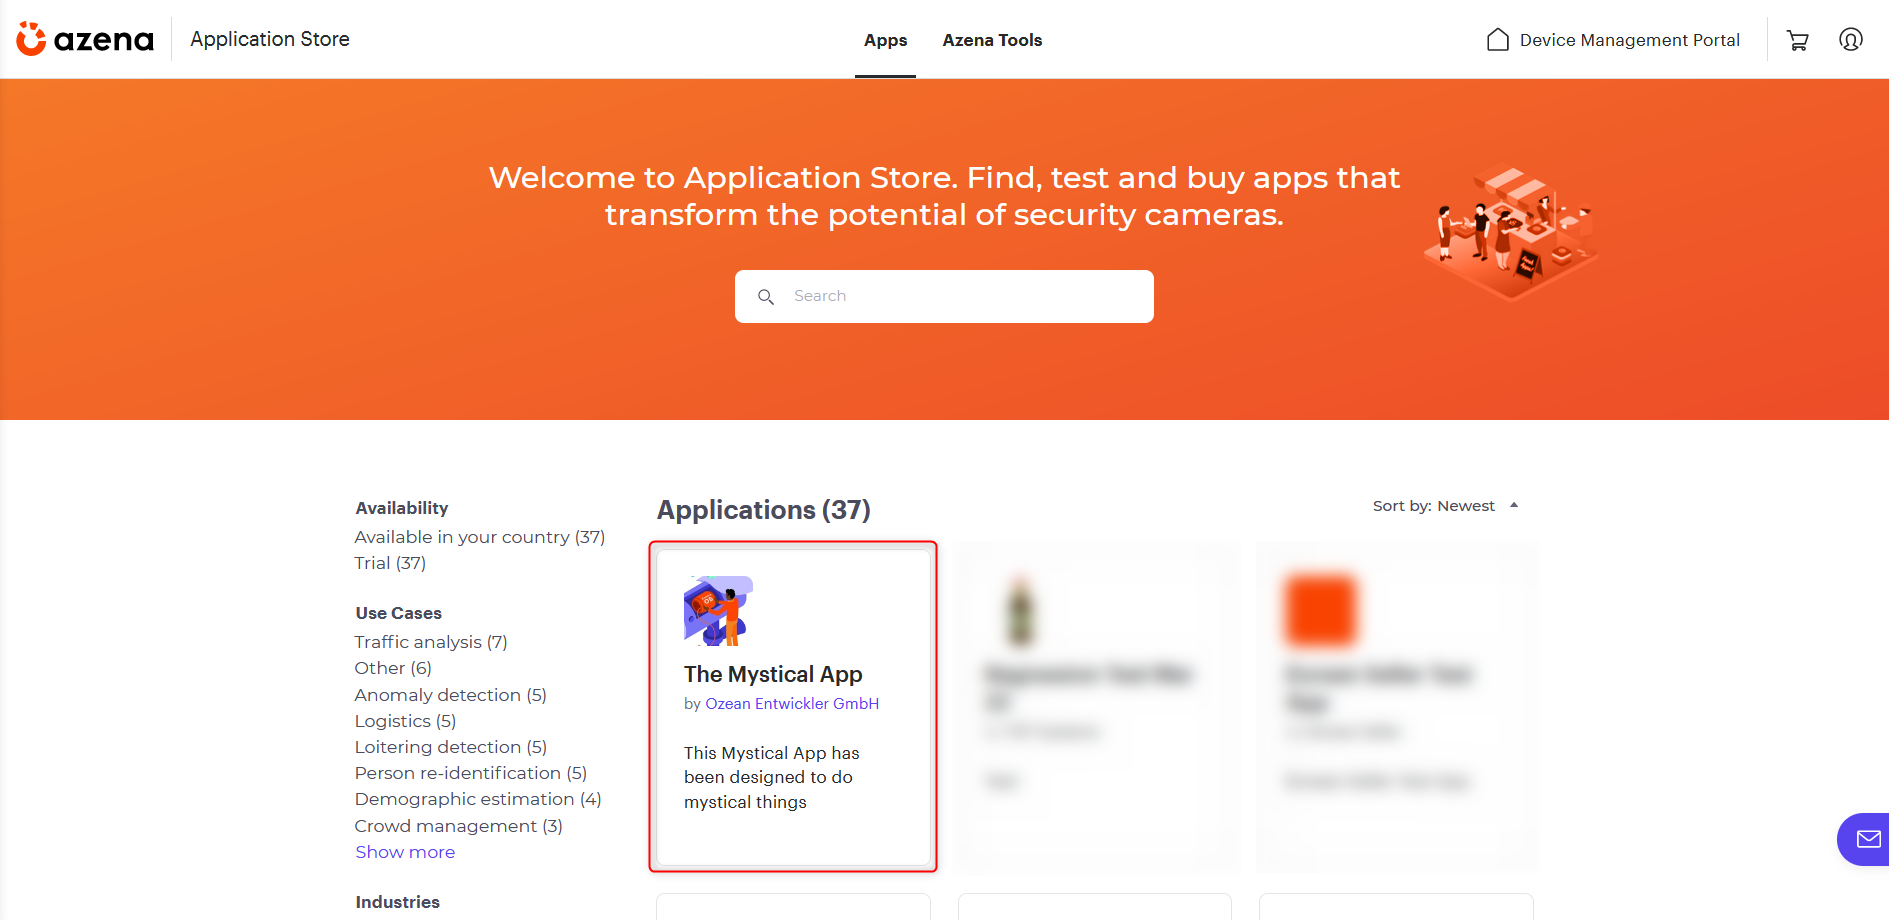Open the Sort by Newest dropdown
Screen dimensions: 1889x920
point(1445,506)
